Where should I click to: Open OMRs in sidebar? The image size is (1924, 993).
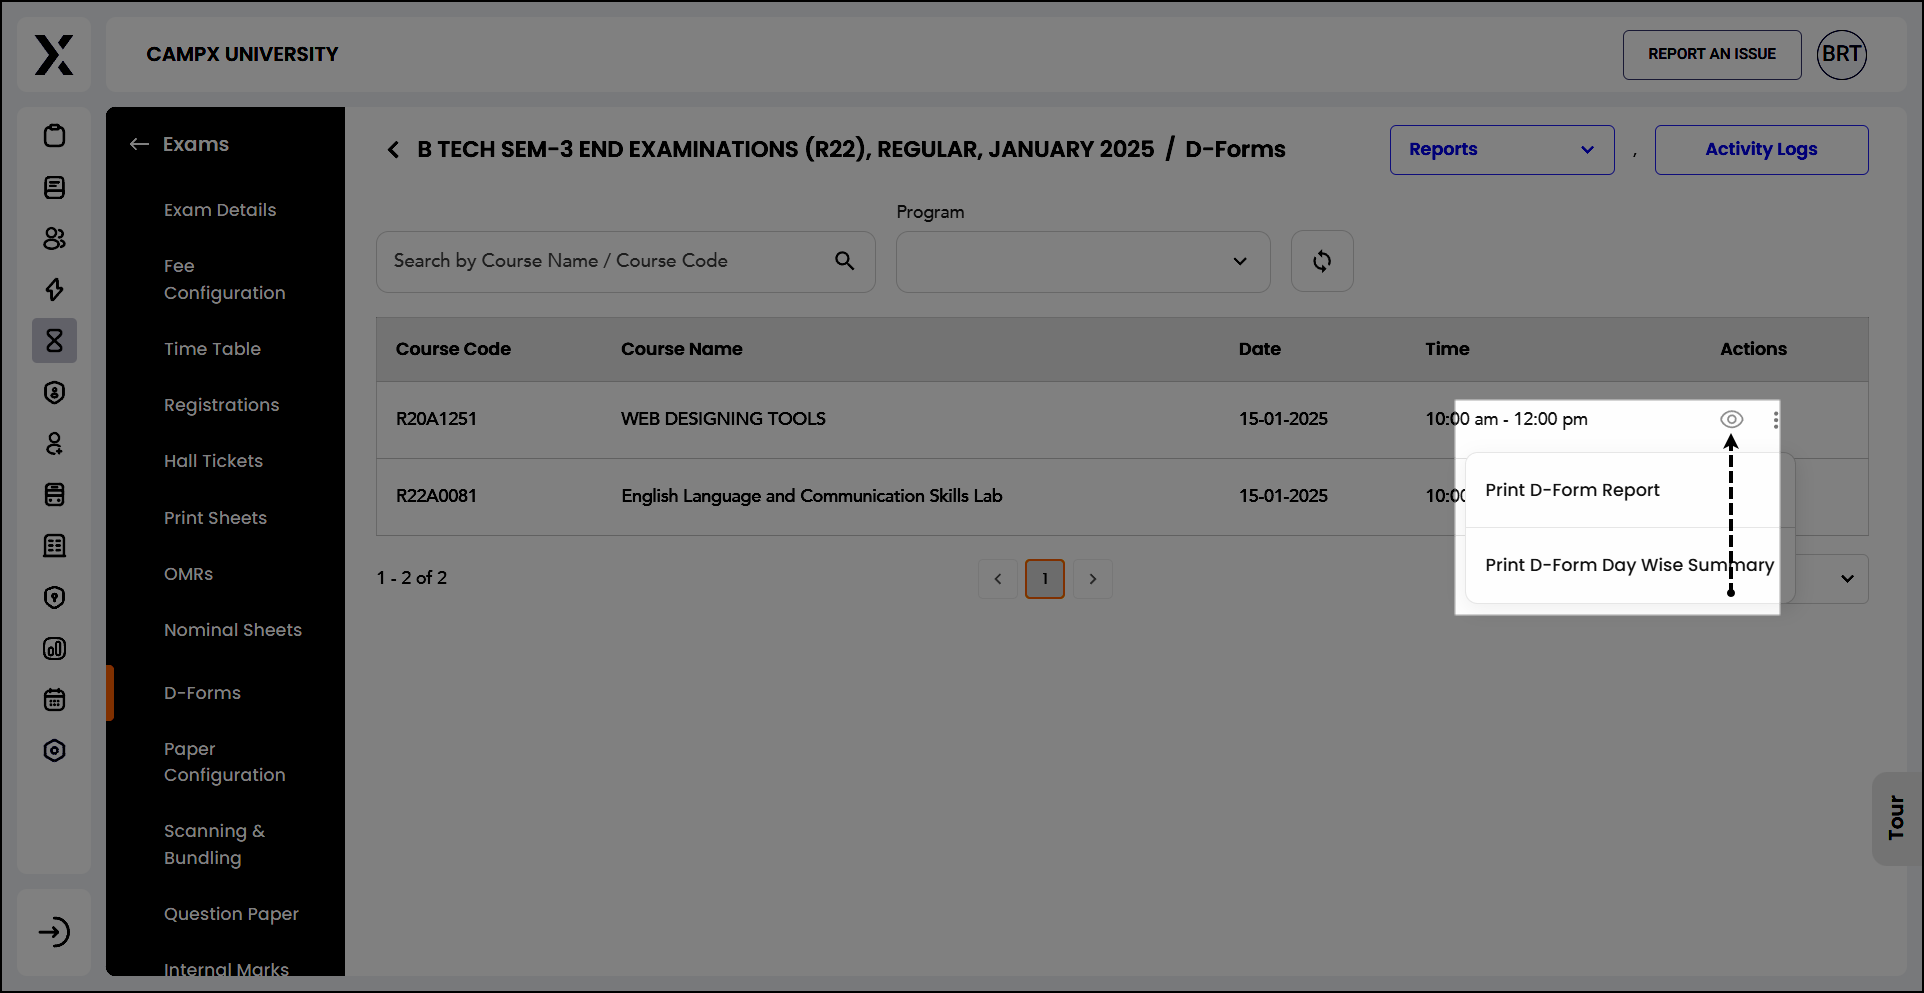(189, 574)
